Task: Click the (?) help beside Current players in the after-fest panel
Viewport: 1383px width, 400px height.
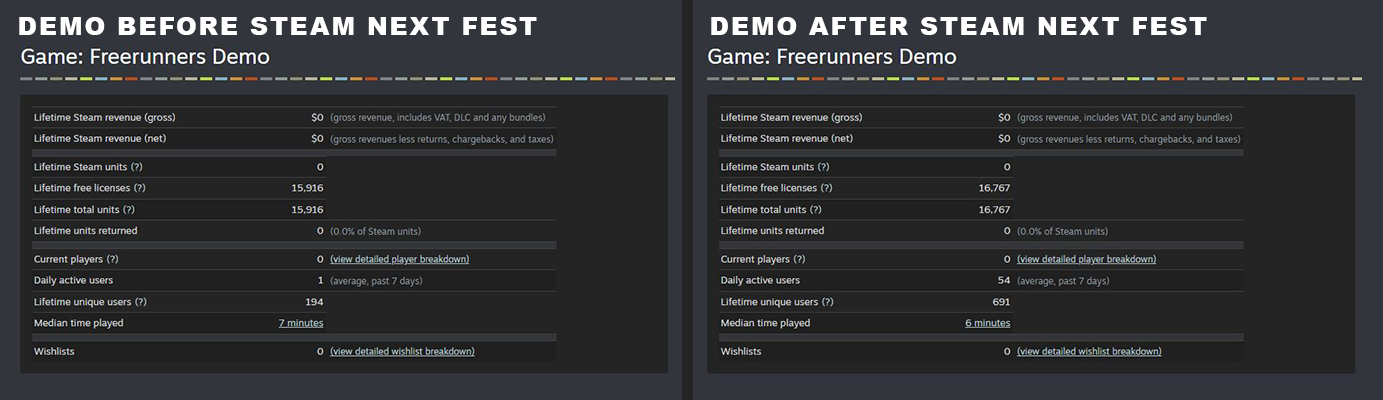Action: (x=812, y=259)
